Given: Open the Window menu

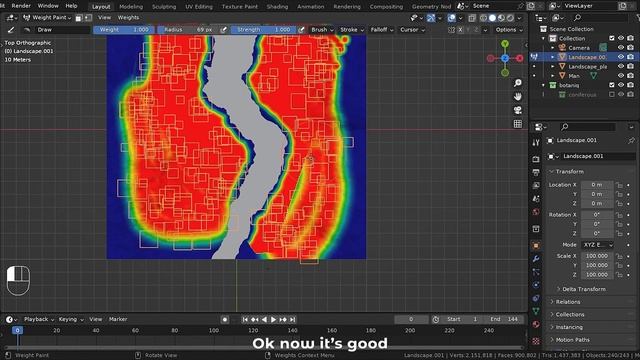Looking at the screenshot, I should click(x=48, y=6).
